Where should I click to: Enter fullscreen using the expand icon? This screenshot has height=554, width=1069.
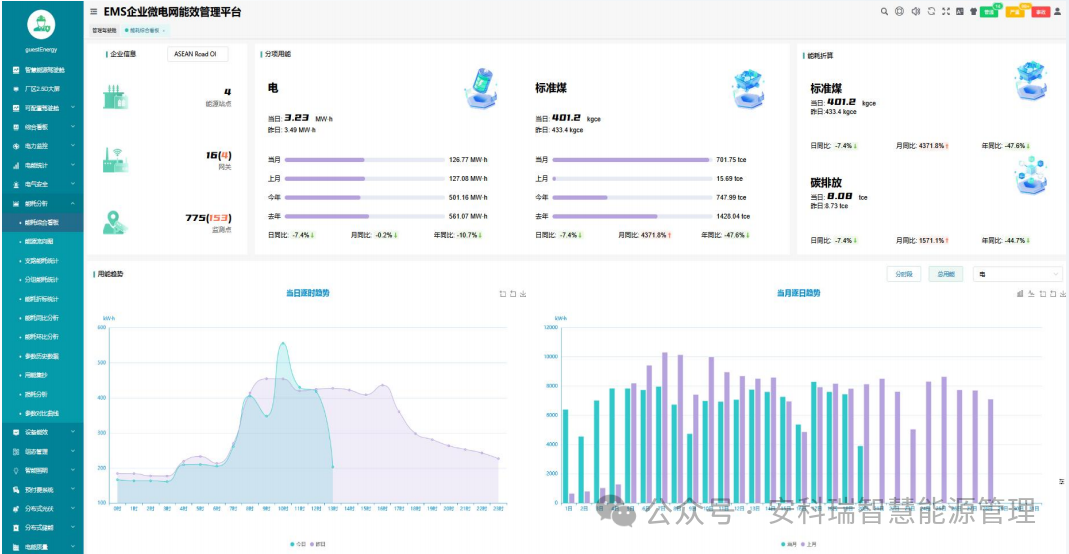coord(946,12)
